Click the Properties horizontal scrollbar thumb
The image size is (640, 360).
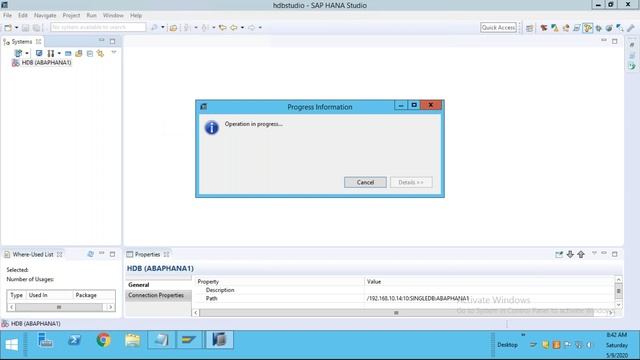point(396,313)
